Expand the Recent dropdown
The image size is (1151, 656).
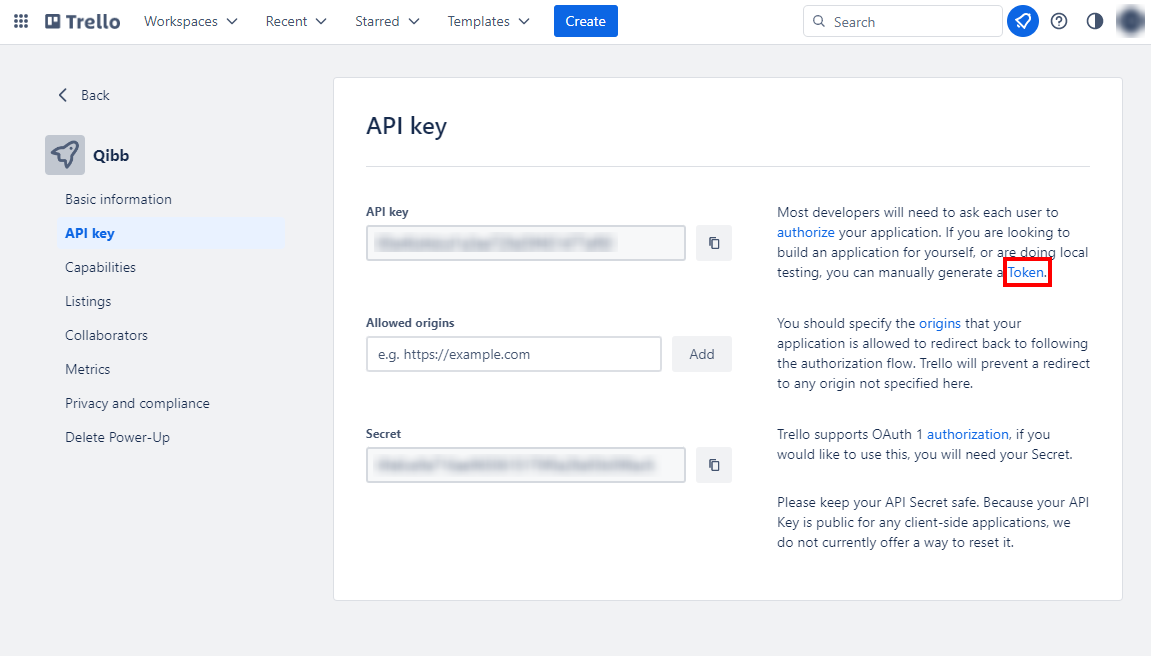296,21
